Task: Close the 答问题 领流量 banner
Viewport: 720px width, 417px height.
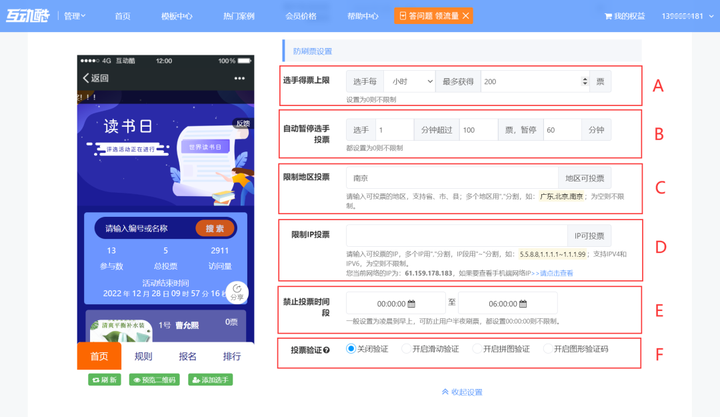Action: click(466, 16)
